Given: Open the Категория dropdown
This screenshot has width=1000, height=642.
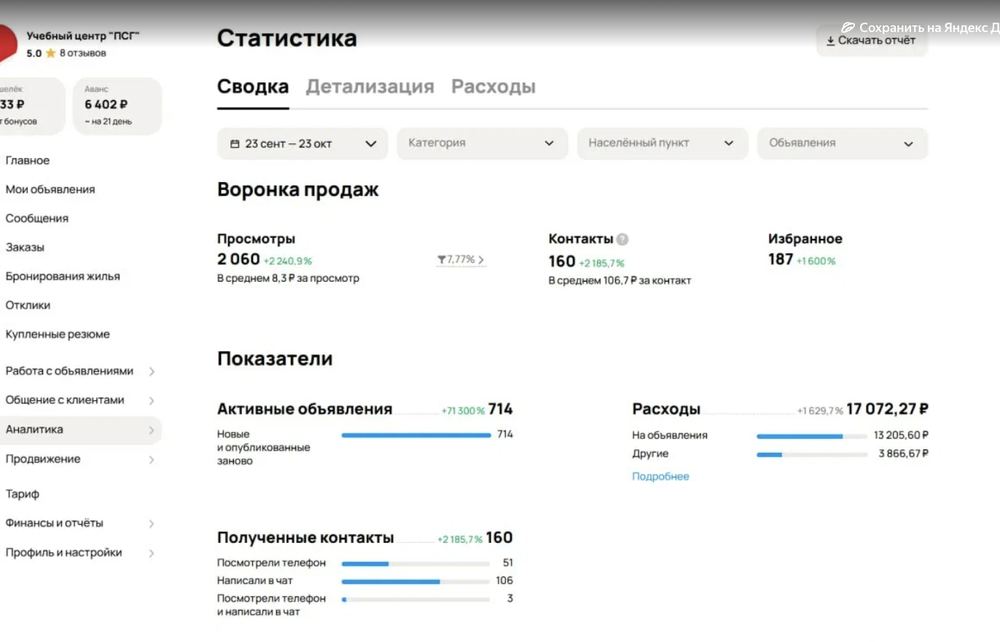Looking at the screenshot, I should coord(482,143).
